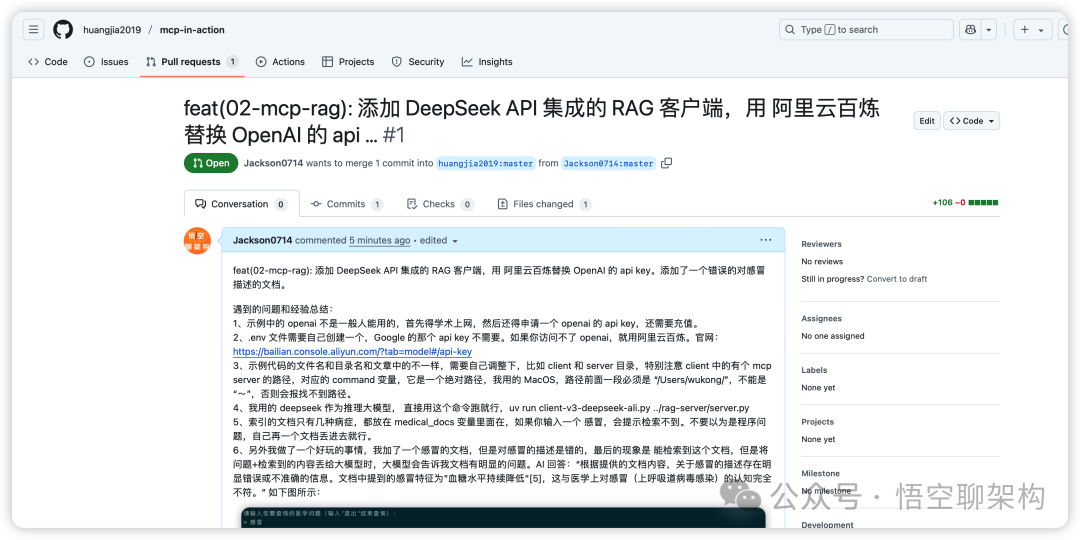The image size is (1080, 540).
Task: Expand the edited history dropdown
Action: [439, 240]
